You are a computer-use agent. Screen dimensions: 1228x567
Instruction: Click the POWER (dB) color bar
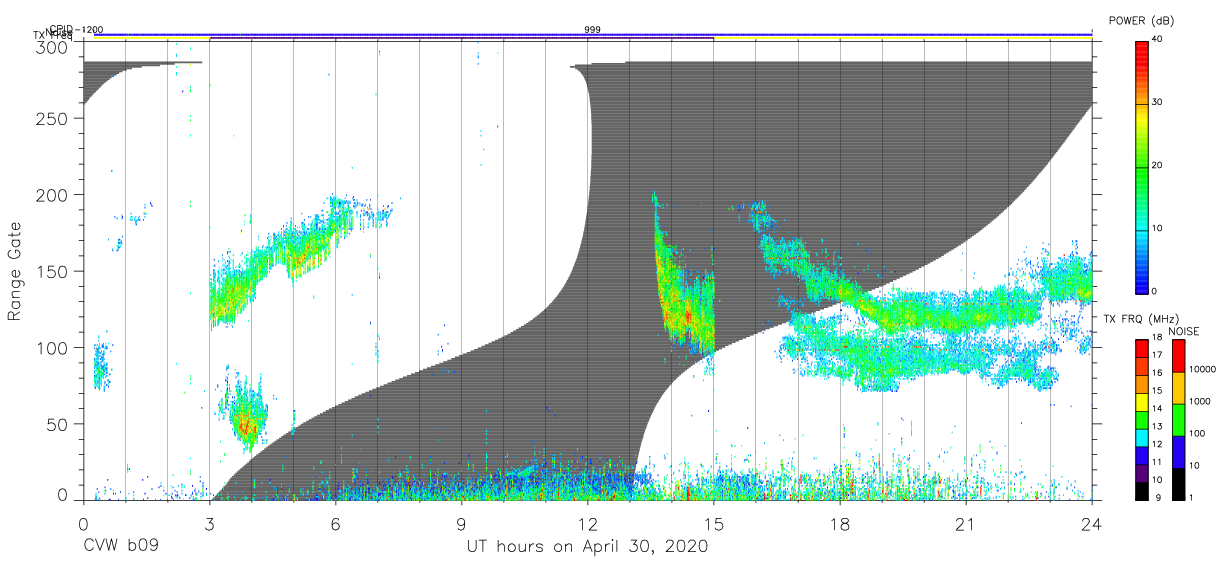pos(1141,166)
